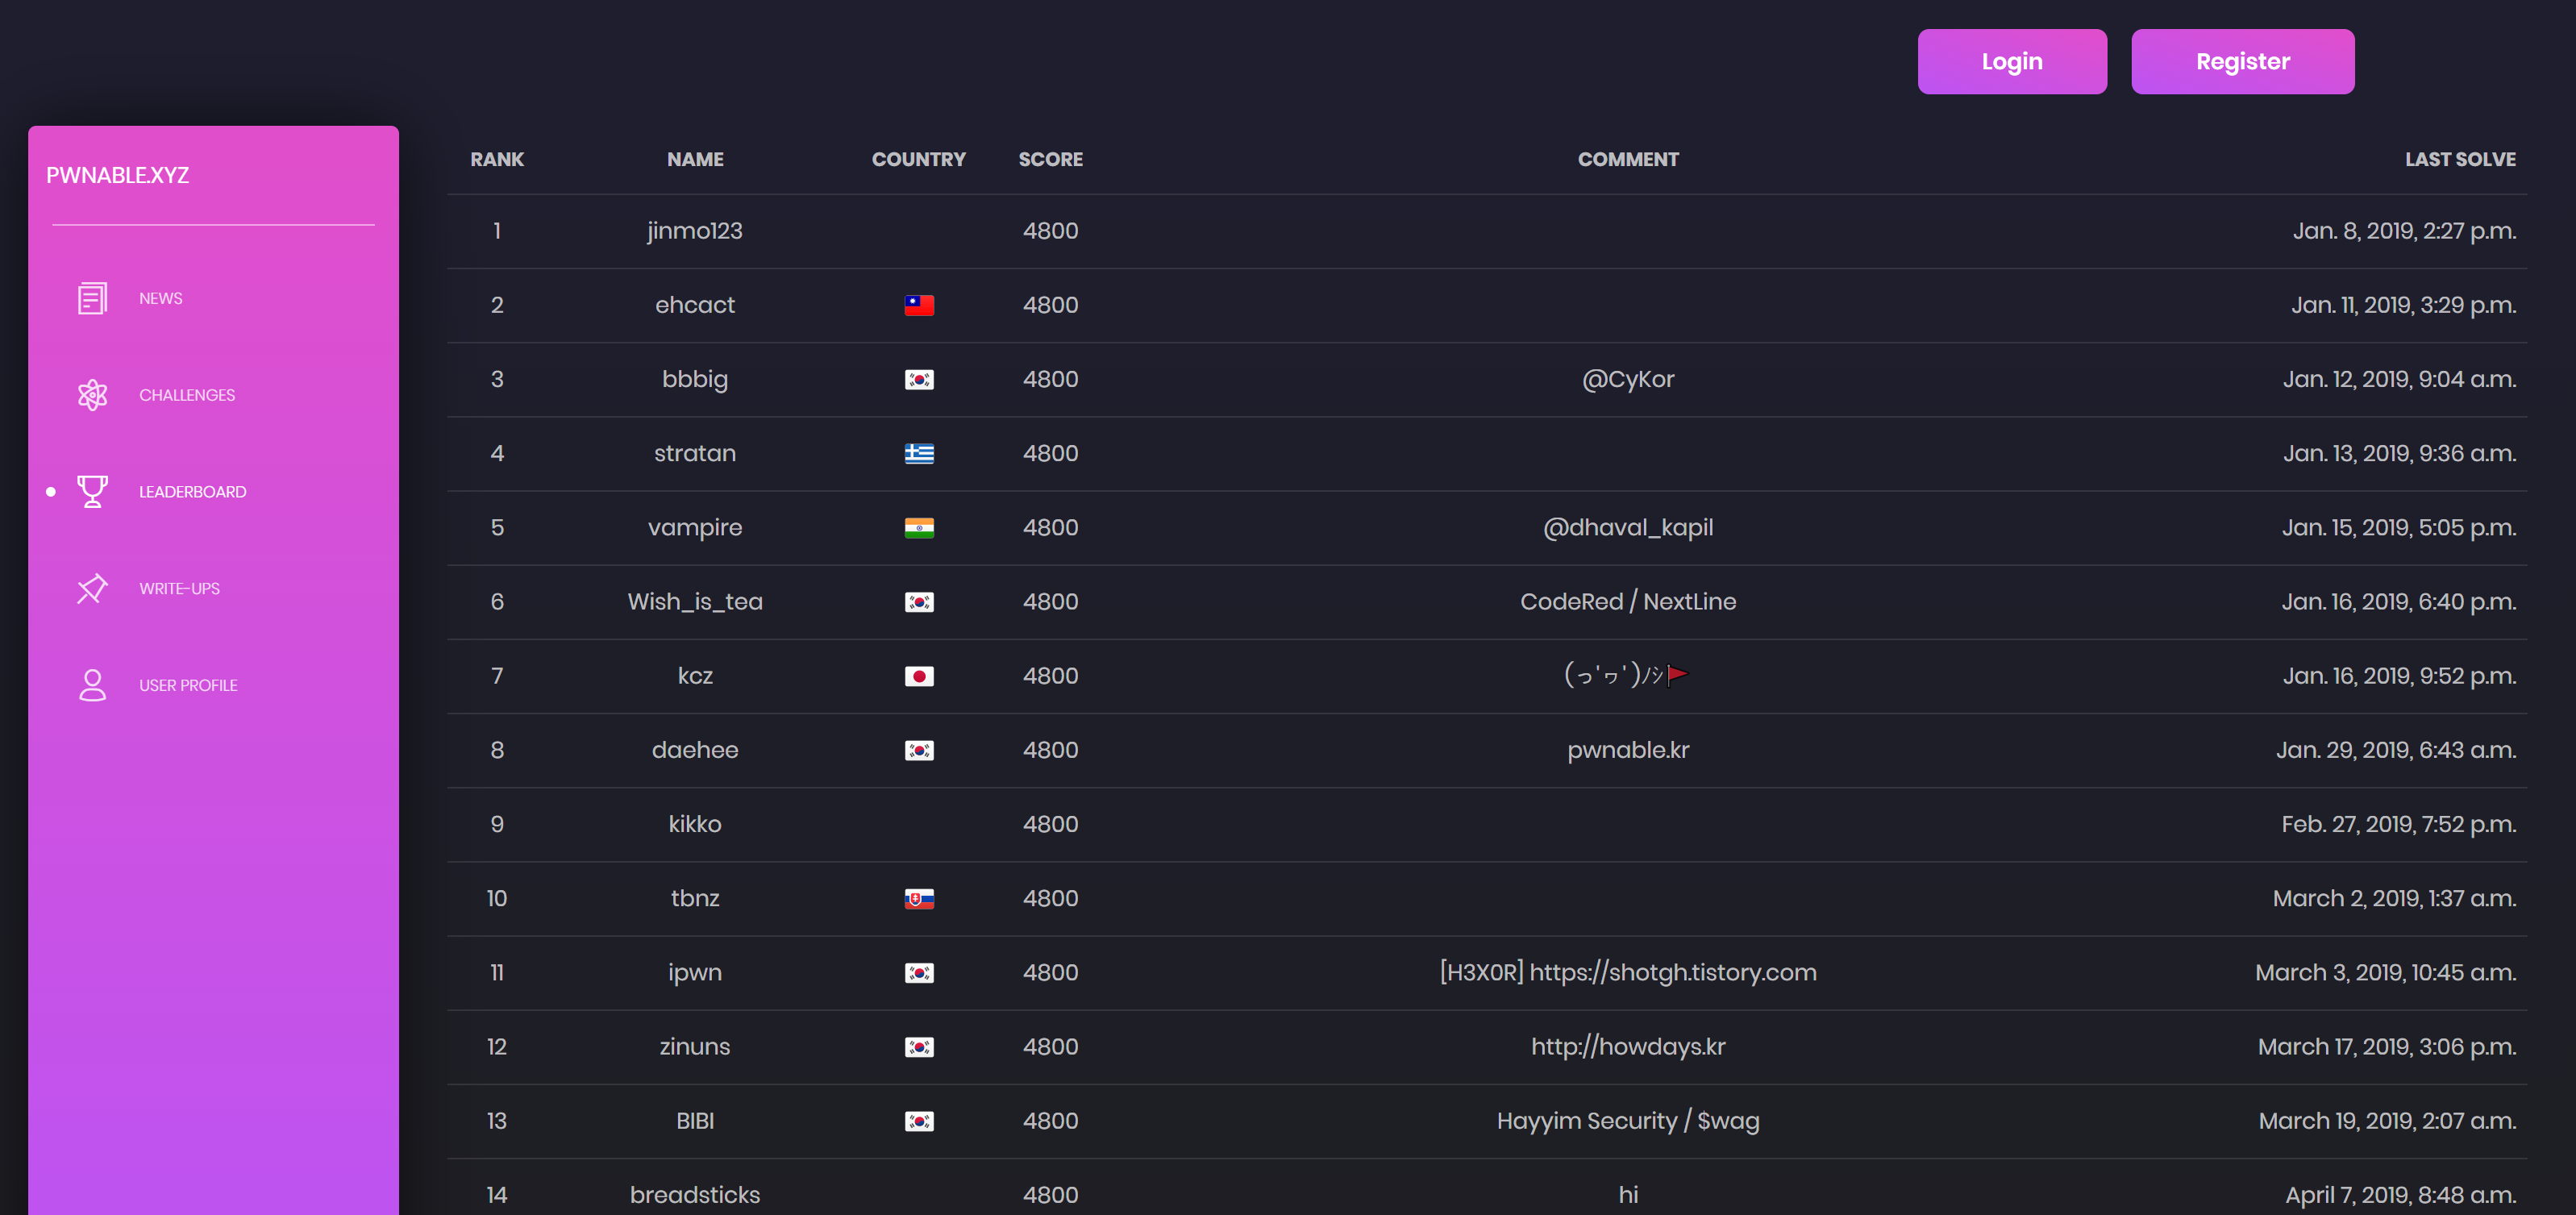2576x1215 pixels.
Task: Click the Taiwan flag in ehcact's row
Action: pyautogui.click(x=919, y=305)
